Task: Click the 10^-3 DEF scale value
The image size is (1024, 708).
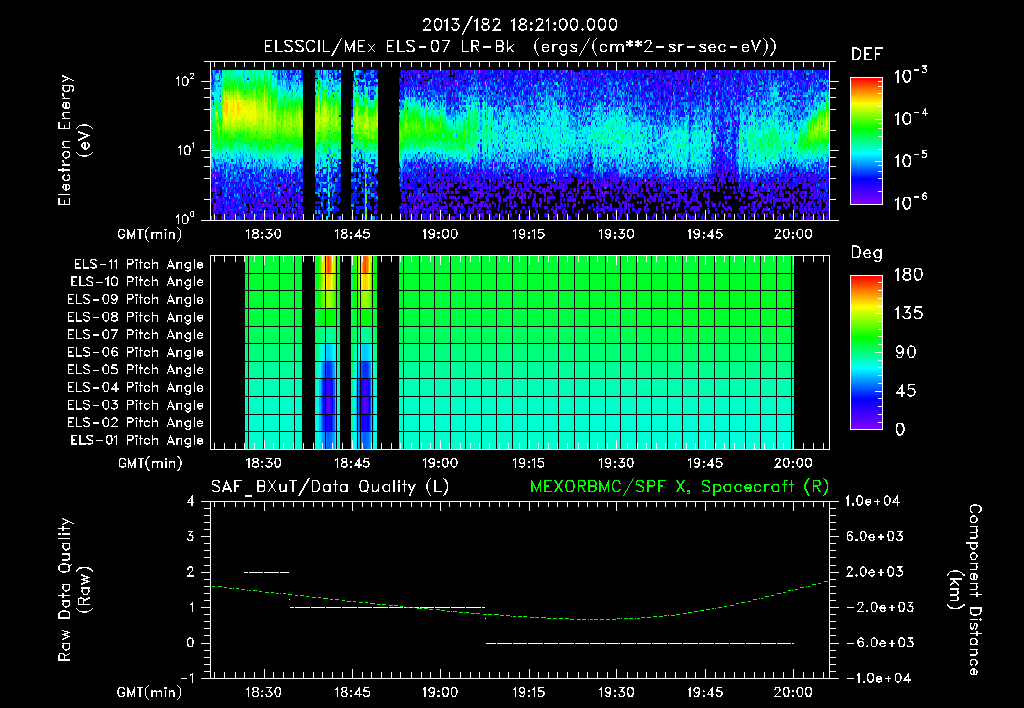Action: [x=910, y=76]
